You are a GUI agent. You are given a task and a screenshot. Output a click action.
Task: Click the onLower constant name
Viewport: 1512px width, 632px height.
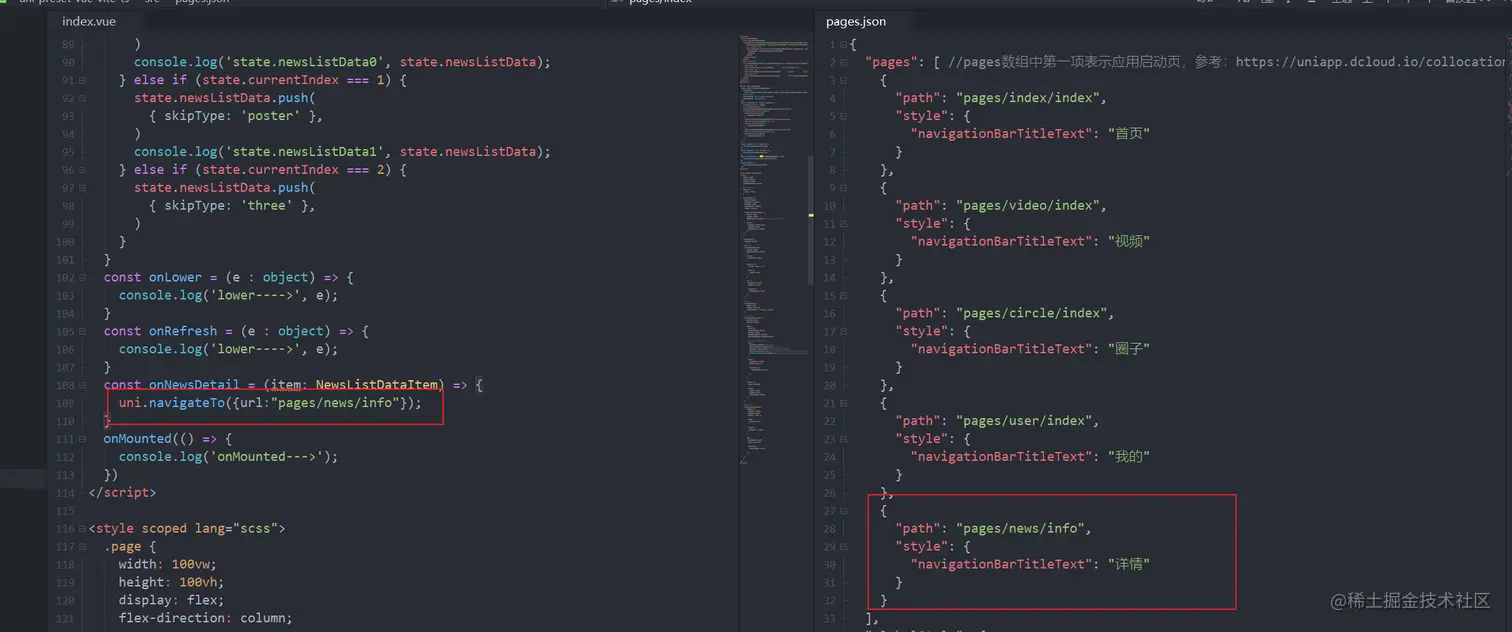pyautogui.click(x=176, y=277)
